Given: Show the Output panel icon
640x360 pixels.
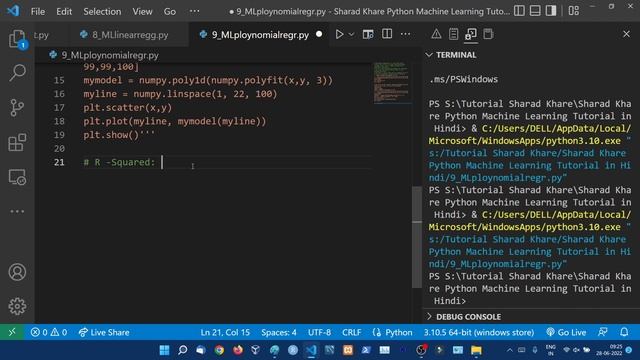Looking at the screenshot, I should coord(453,34).
